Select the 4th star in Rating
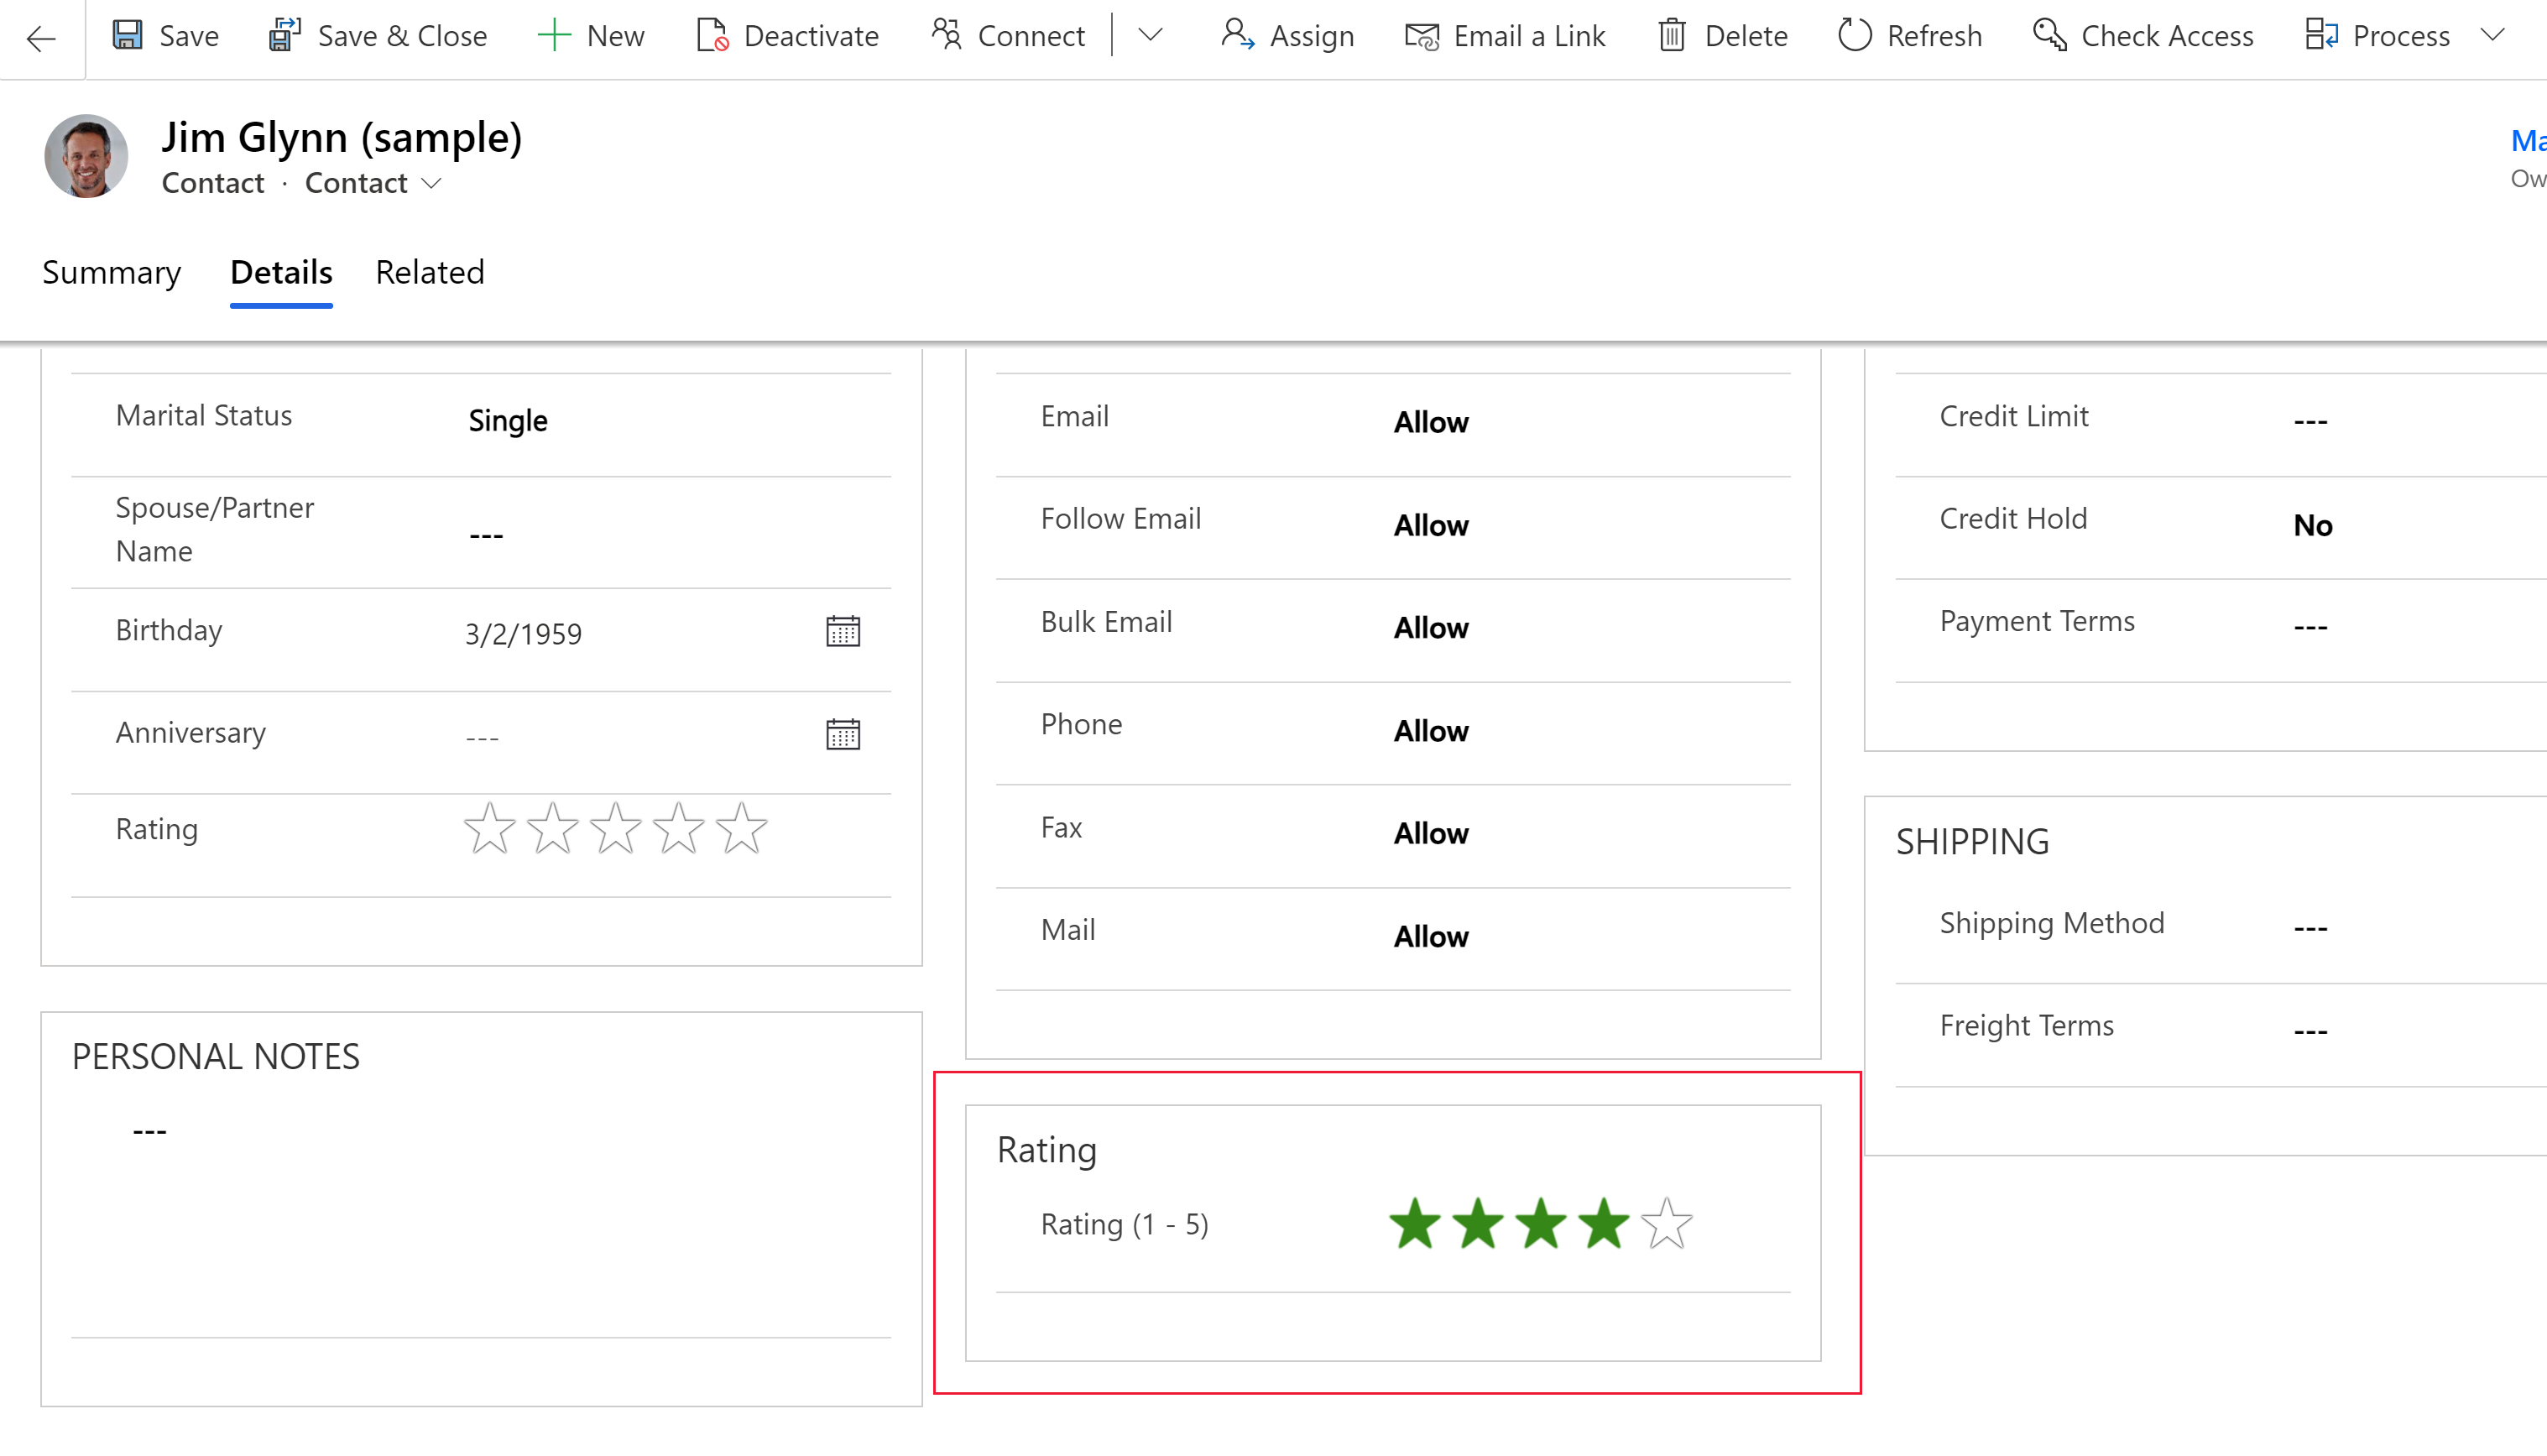 coord(1602,1224)
